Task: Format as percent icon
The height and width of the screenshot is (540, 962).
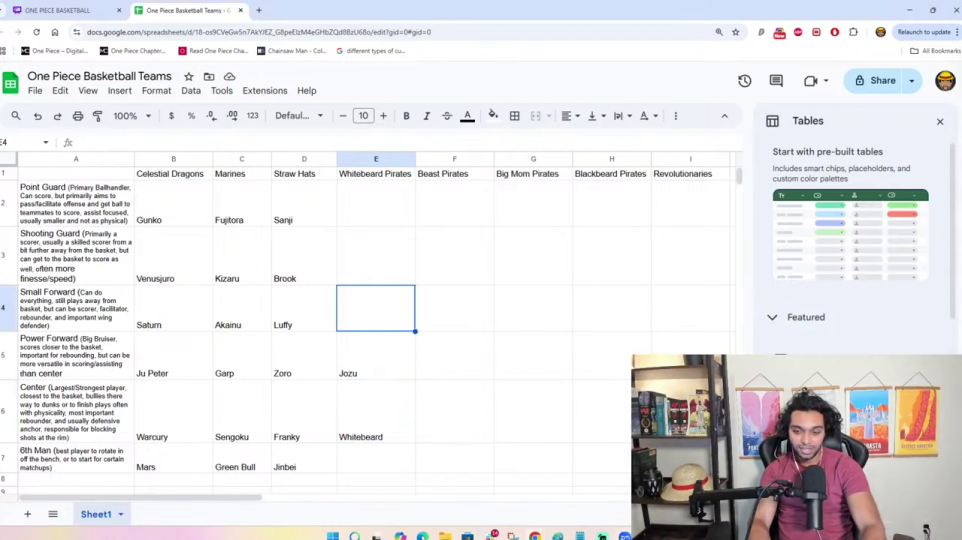Action: tap(191, 116)
